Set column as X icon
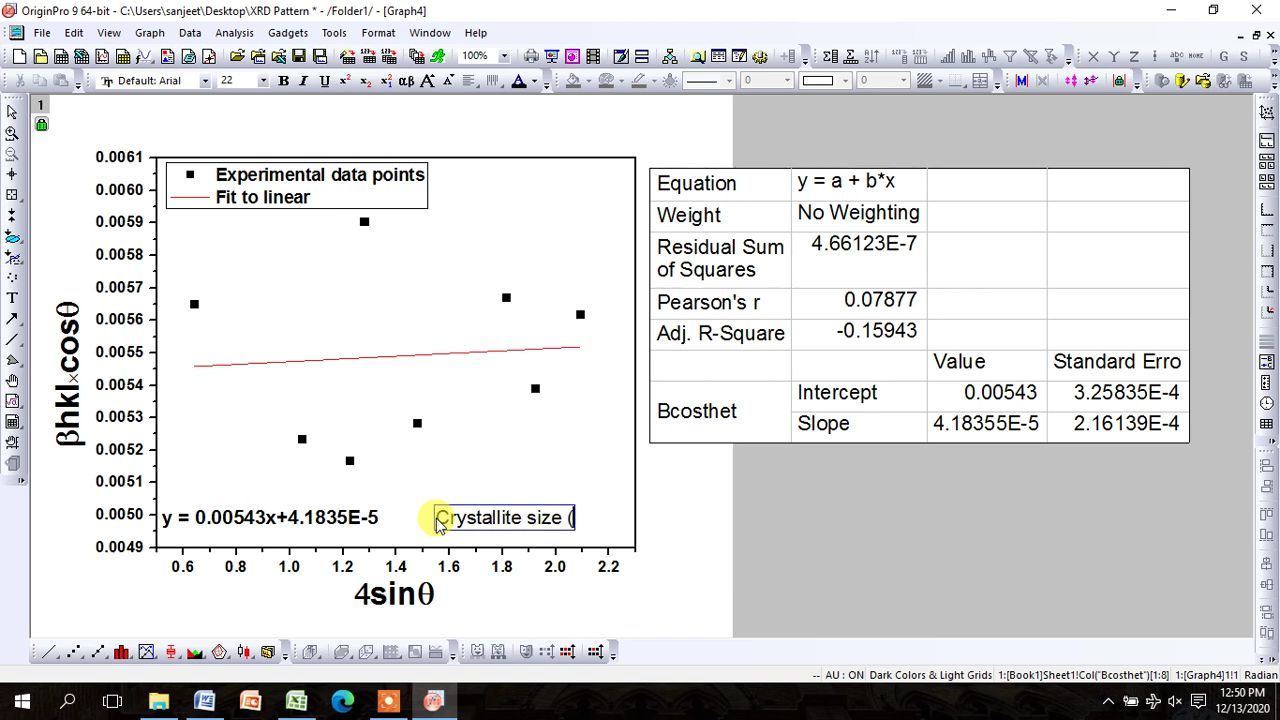The height and width of the screenshot is (720, 1280). point(1093,57)
